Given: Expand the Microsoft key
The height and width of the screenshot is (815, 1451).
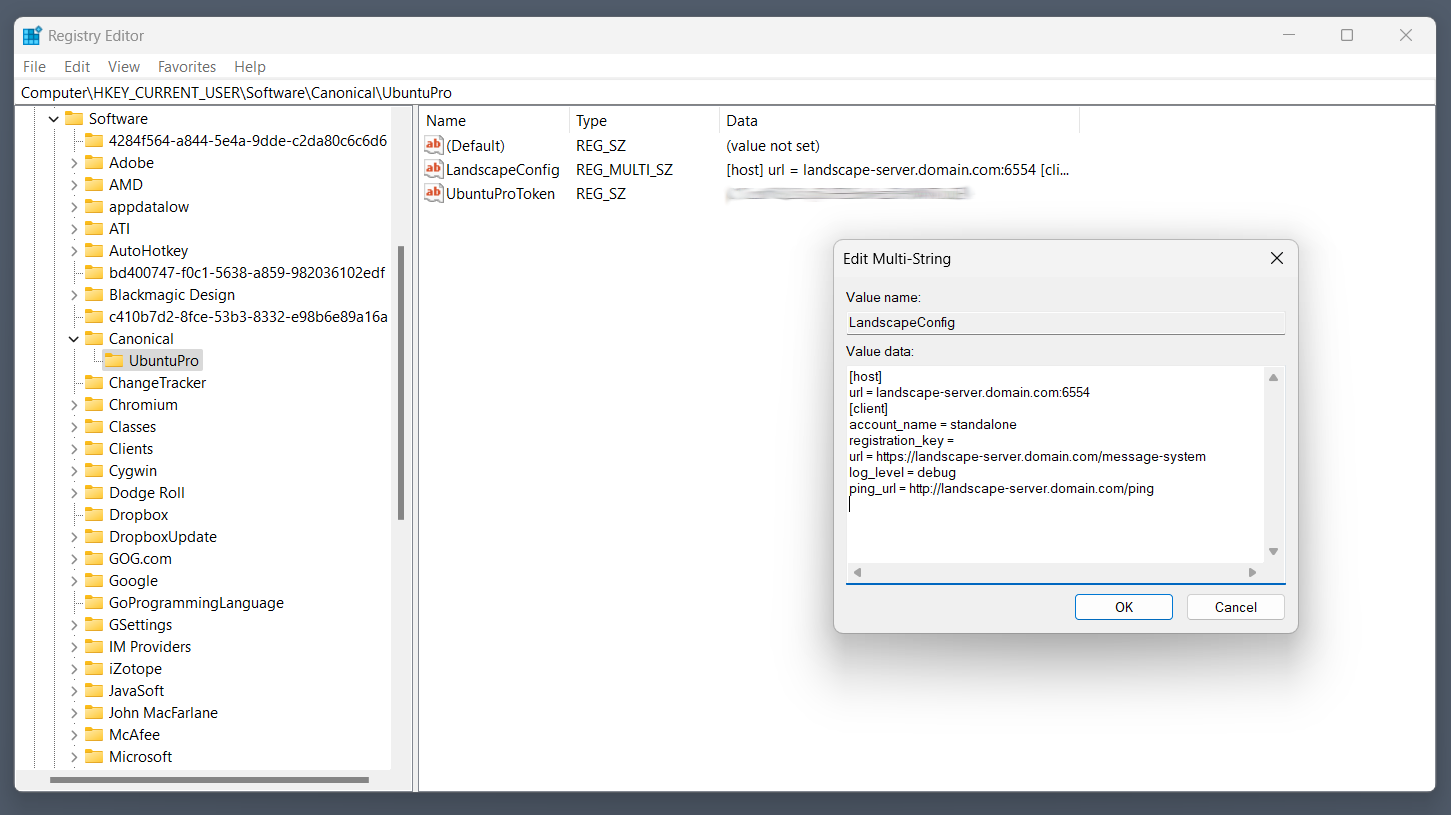Looking at the screenshot, I should [74, 757].
